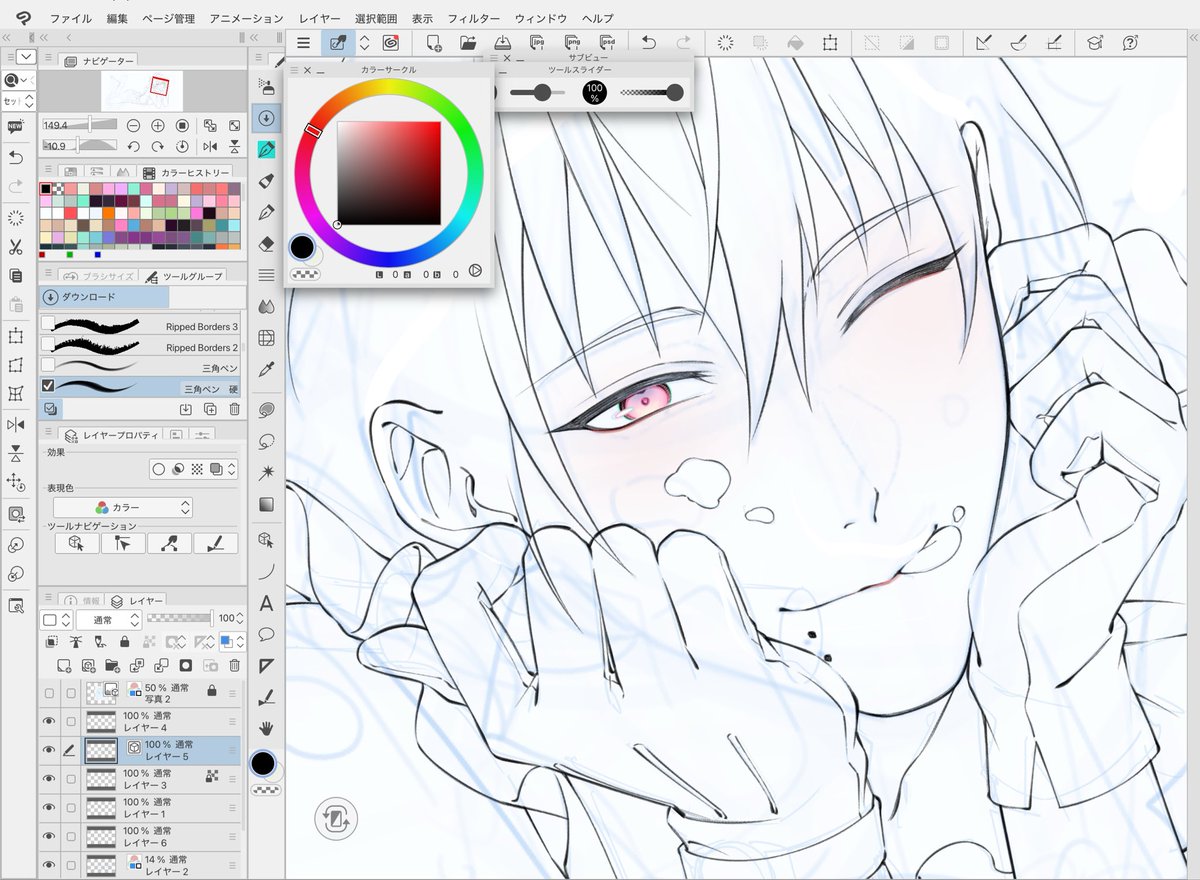1200x880 pixels.
Task: Select the Auto select magic wand tool
Action: (x=266, y=472)
